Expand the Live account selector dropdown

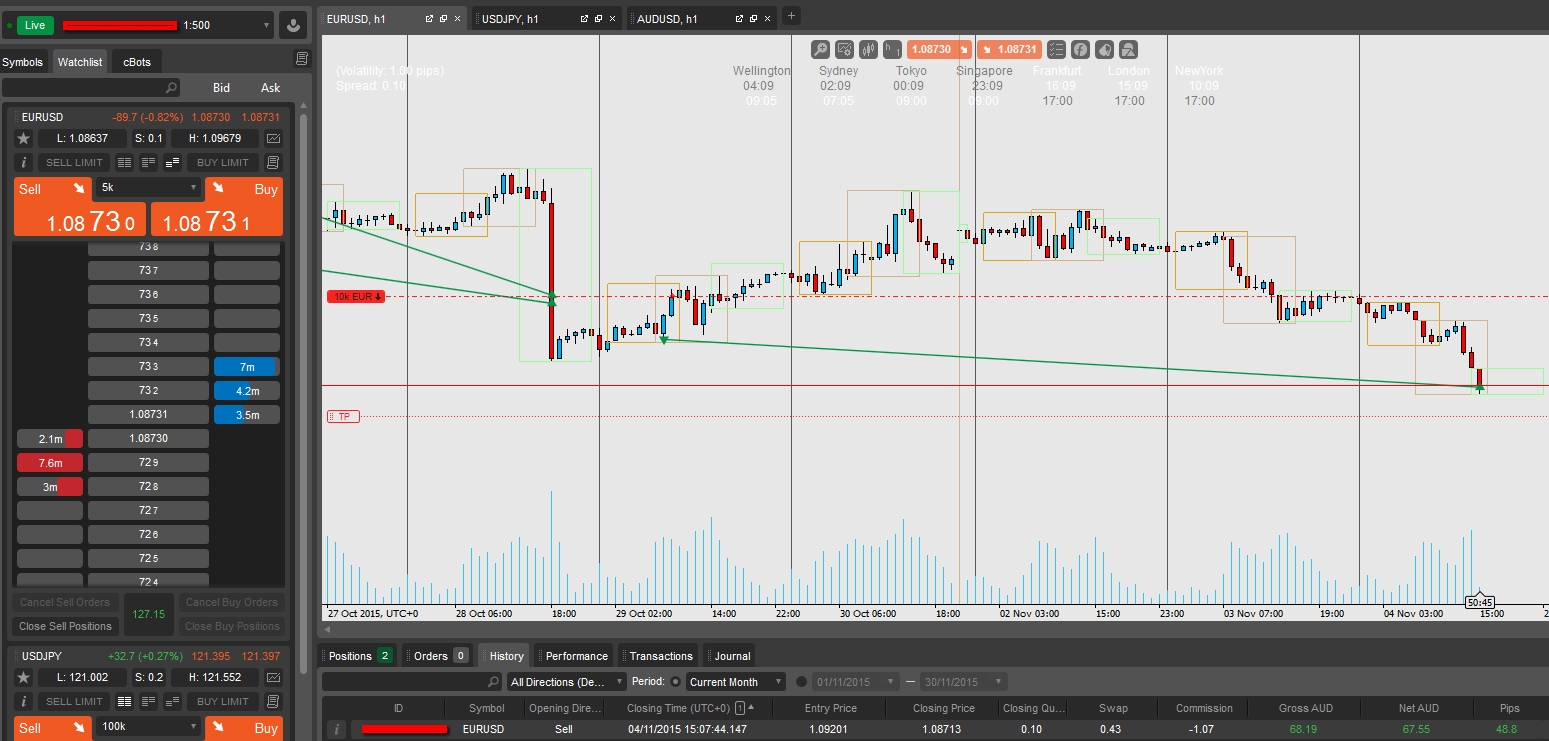click(266, 25)
